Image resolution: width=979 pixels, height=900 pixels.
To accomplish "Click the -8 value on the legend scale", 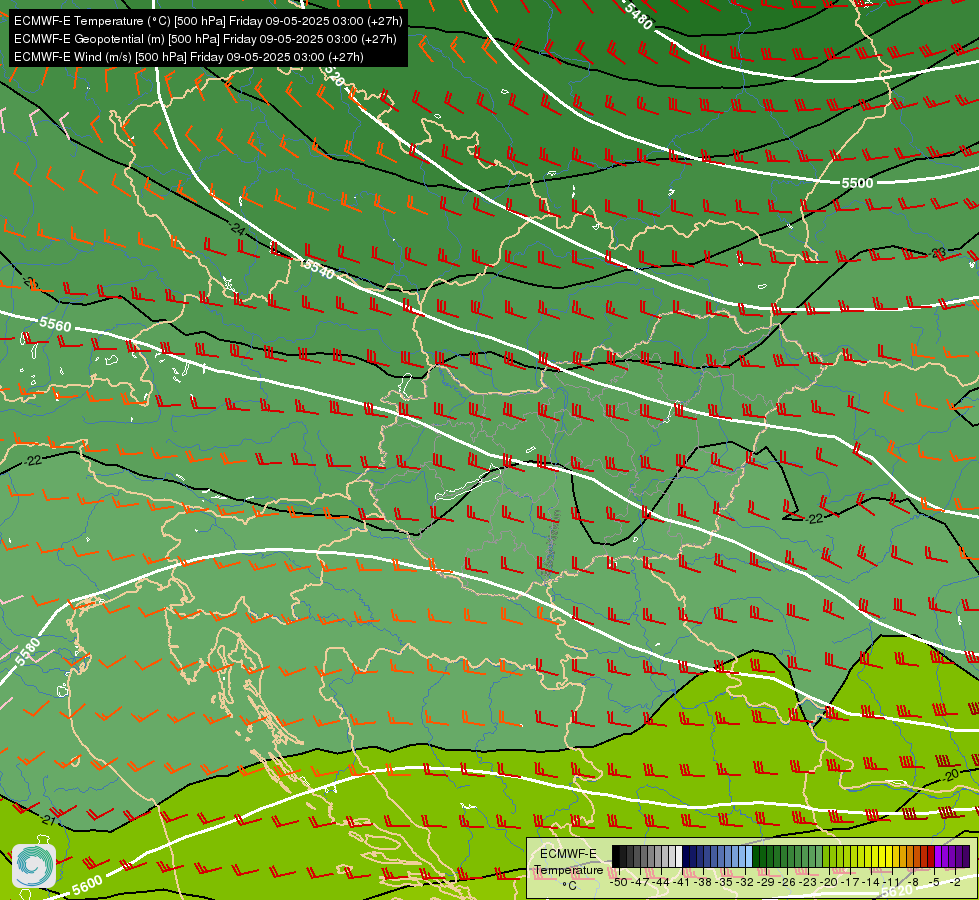I will tap(913, 883).
